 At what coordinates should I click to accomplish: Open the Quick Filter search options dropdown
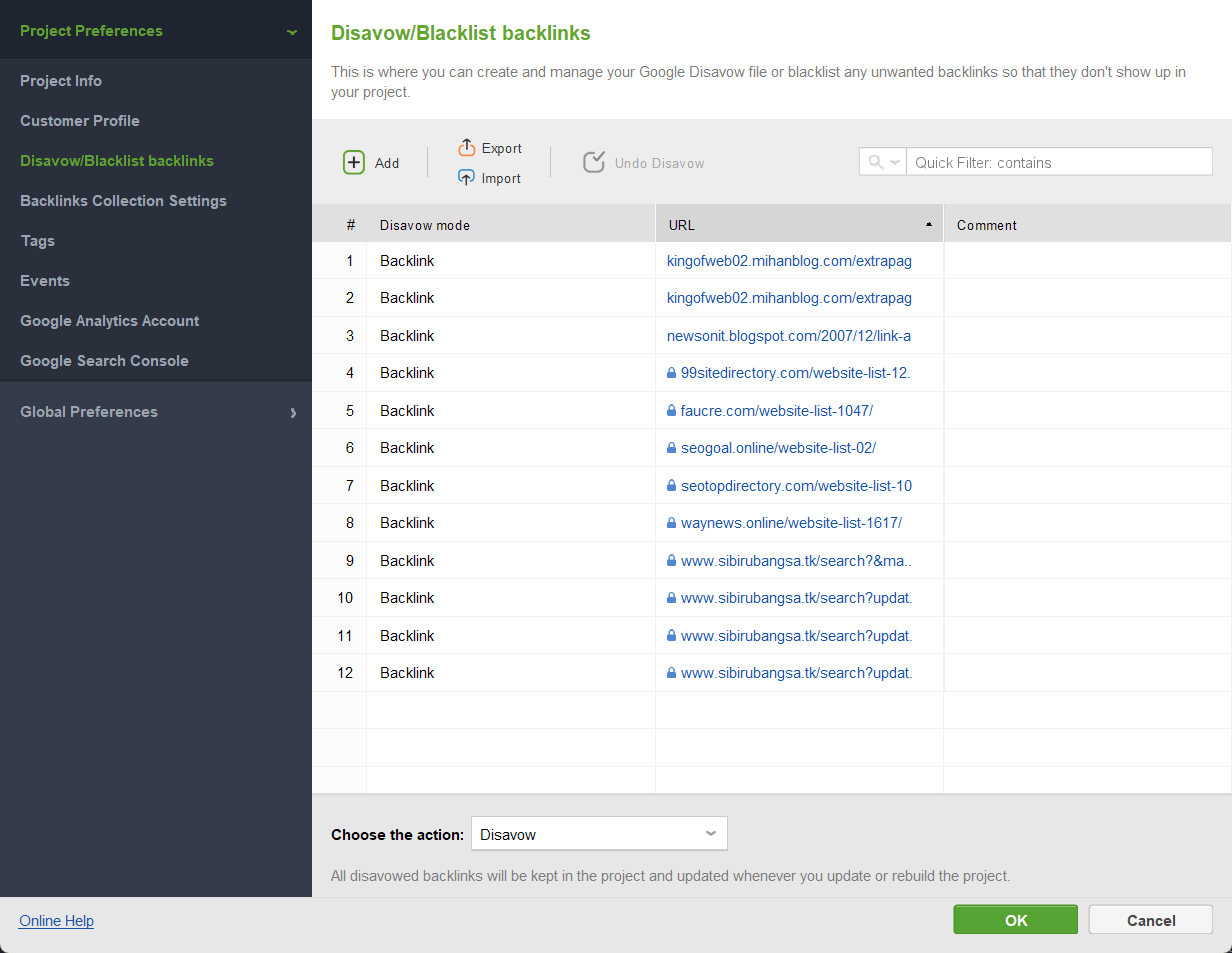[895, 163]
